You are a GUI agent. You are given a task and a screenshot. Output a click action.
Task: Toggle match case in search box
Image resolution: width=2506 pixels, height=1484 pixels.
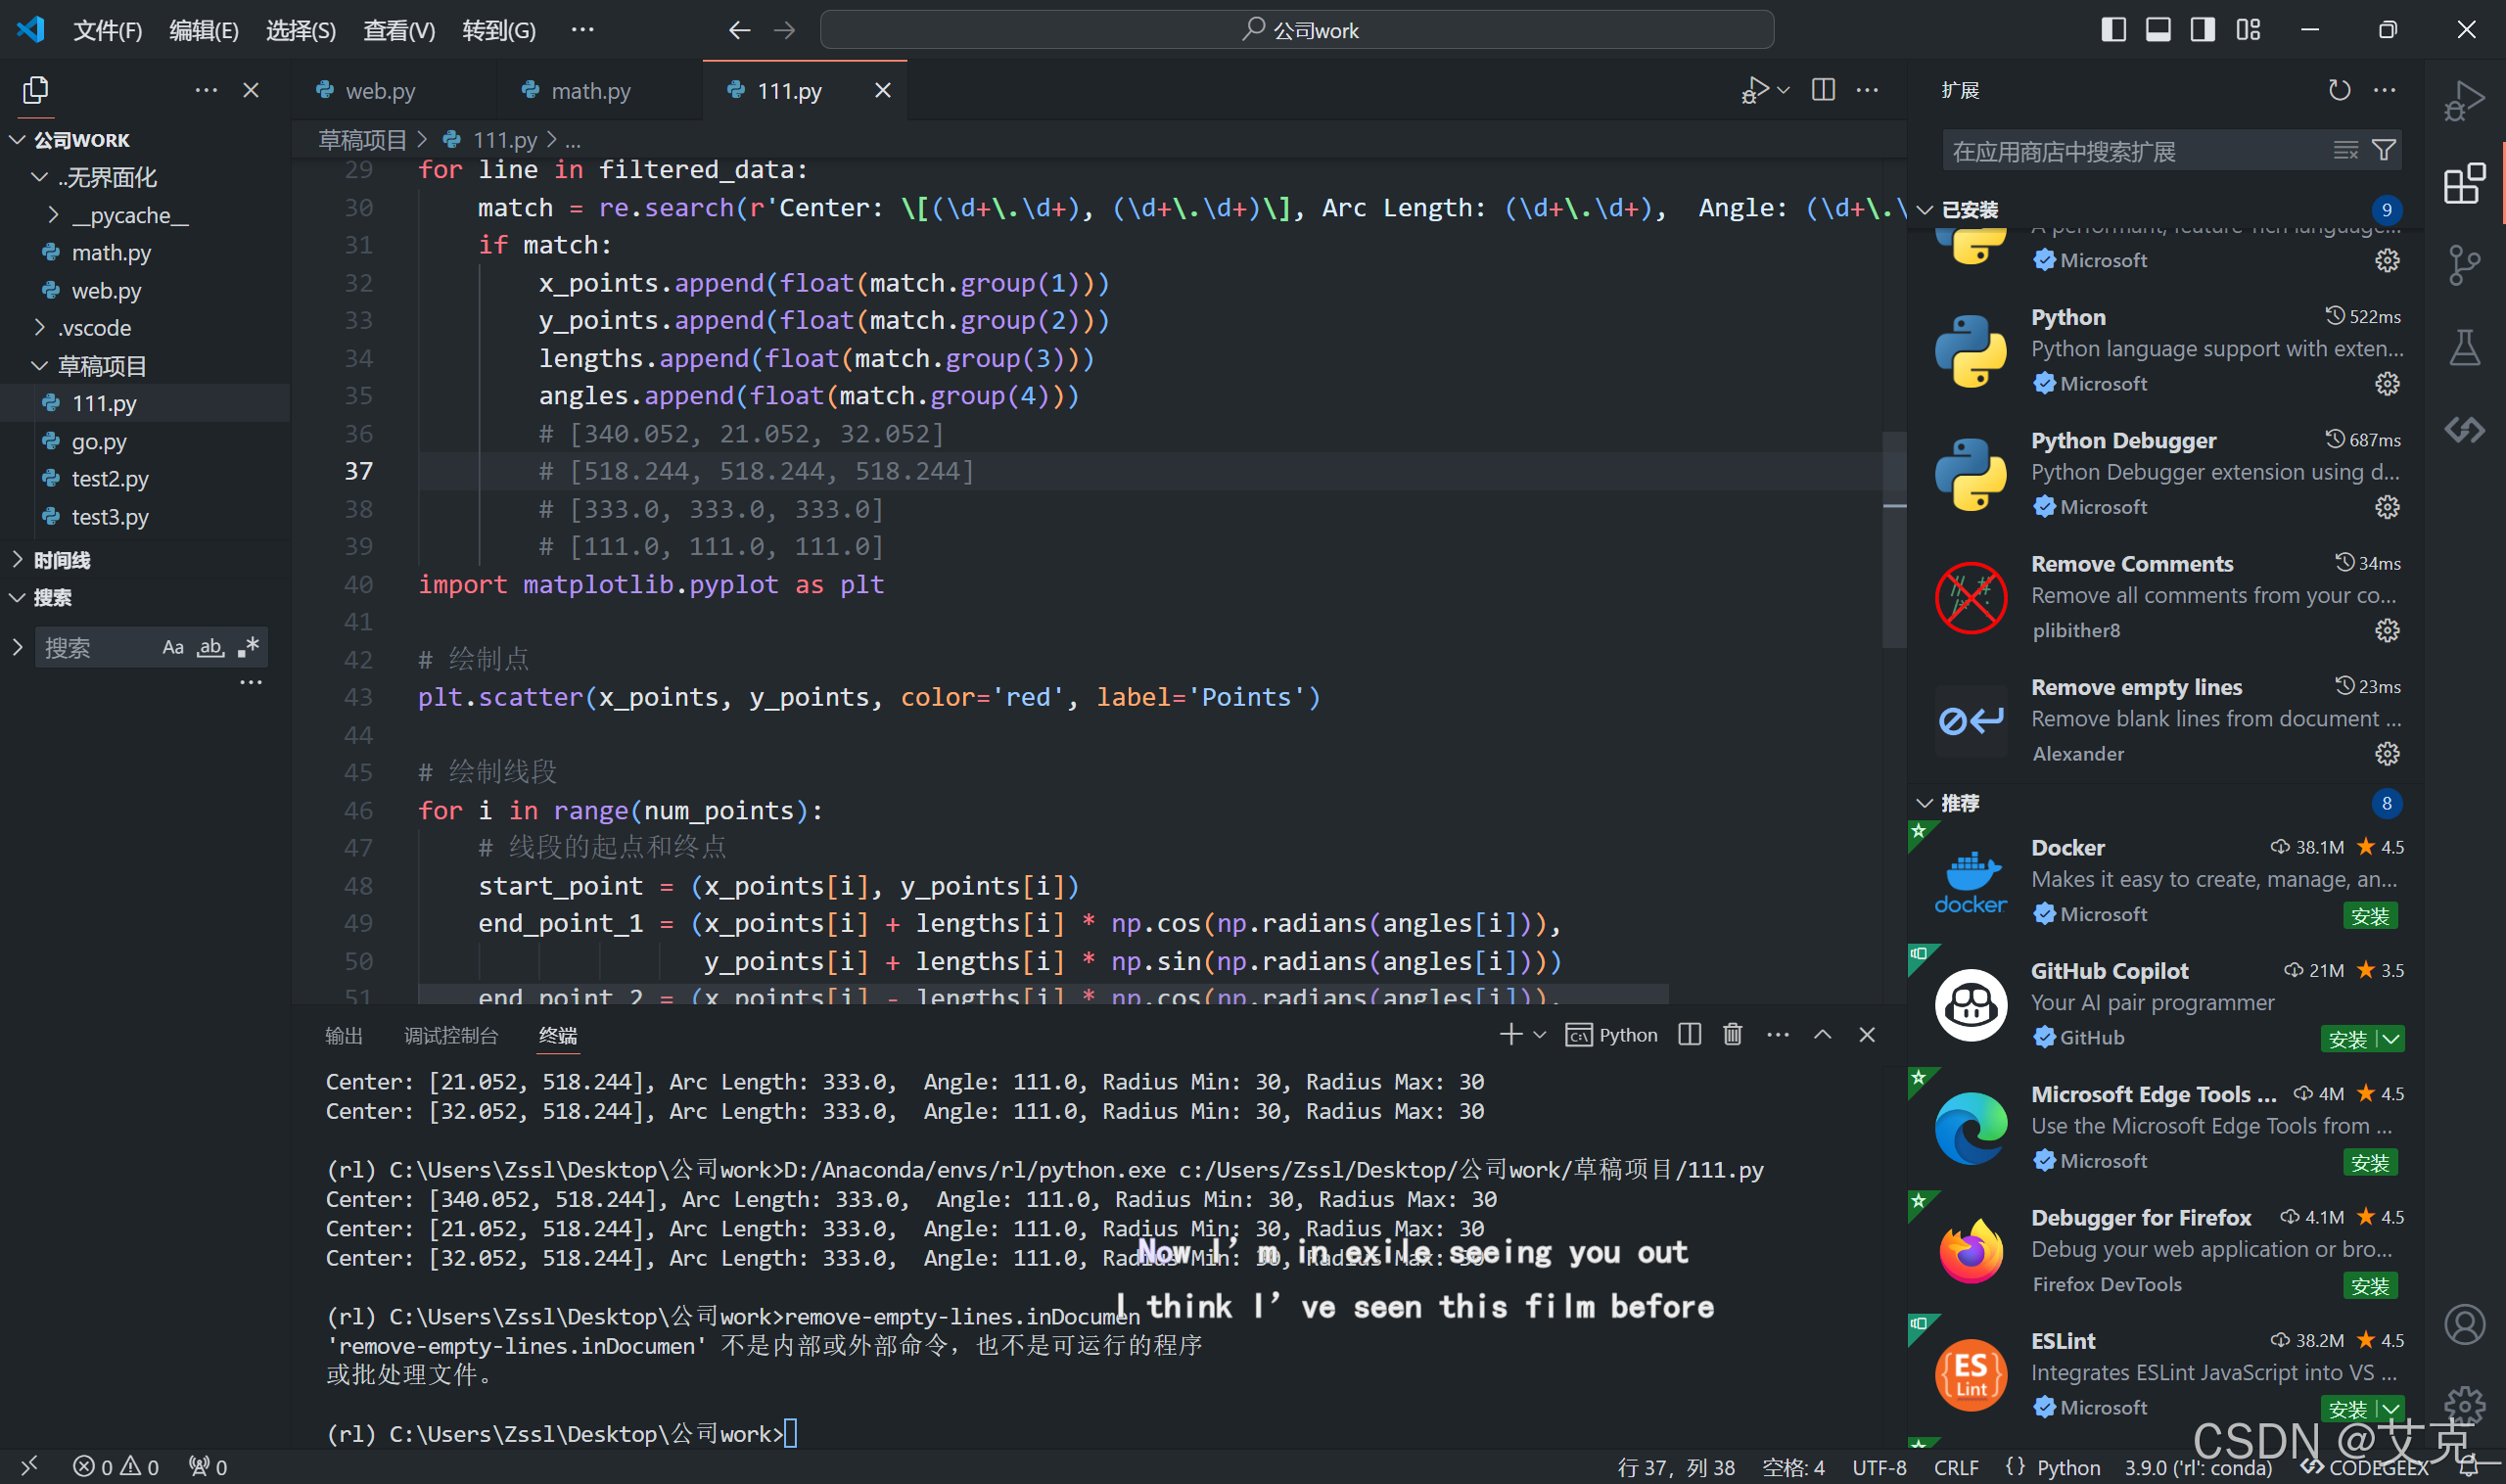pos(172,647)
